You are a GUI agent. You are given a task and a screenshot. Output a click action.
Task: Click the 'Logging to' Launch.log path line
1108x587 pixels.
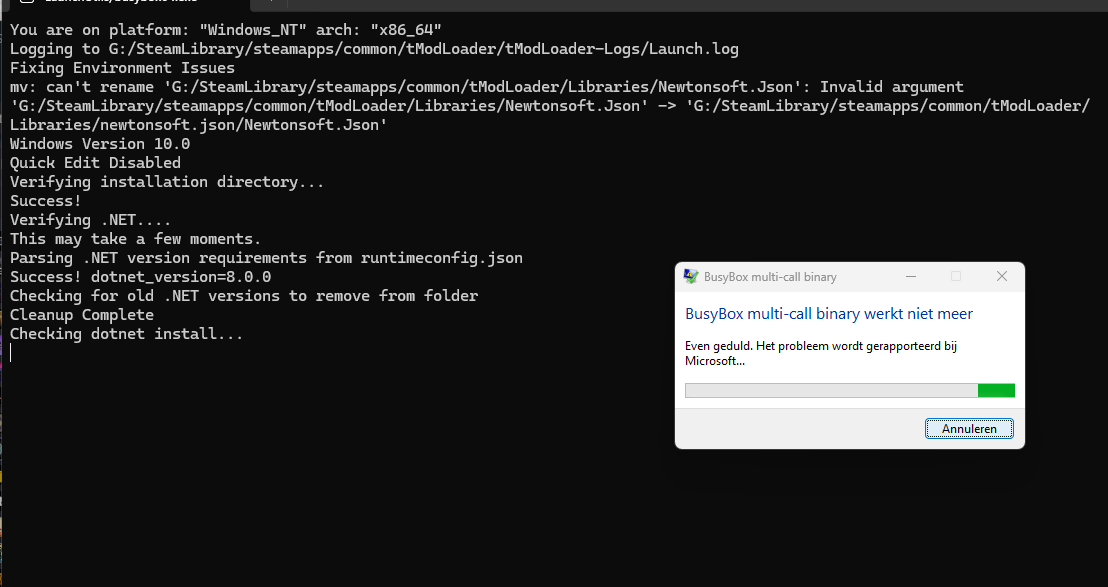(374, 49)
